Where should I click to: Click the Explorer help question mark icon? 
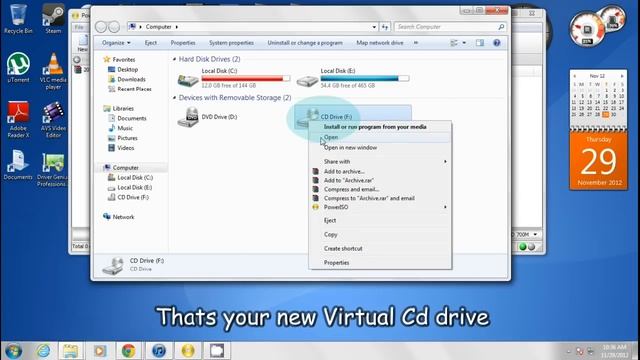497,43
